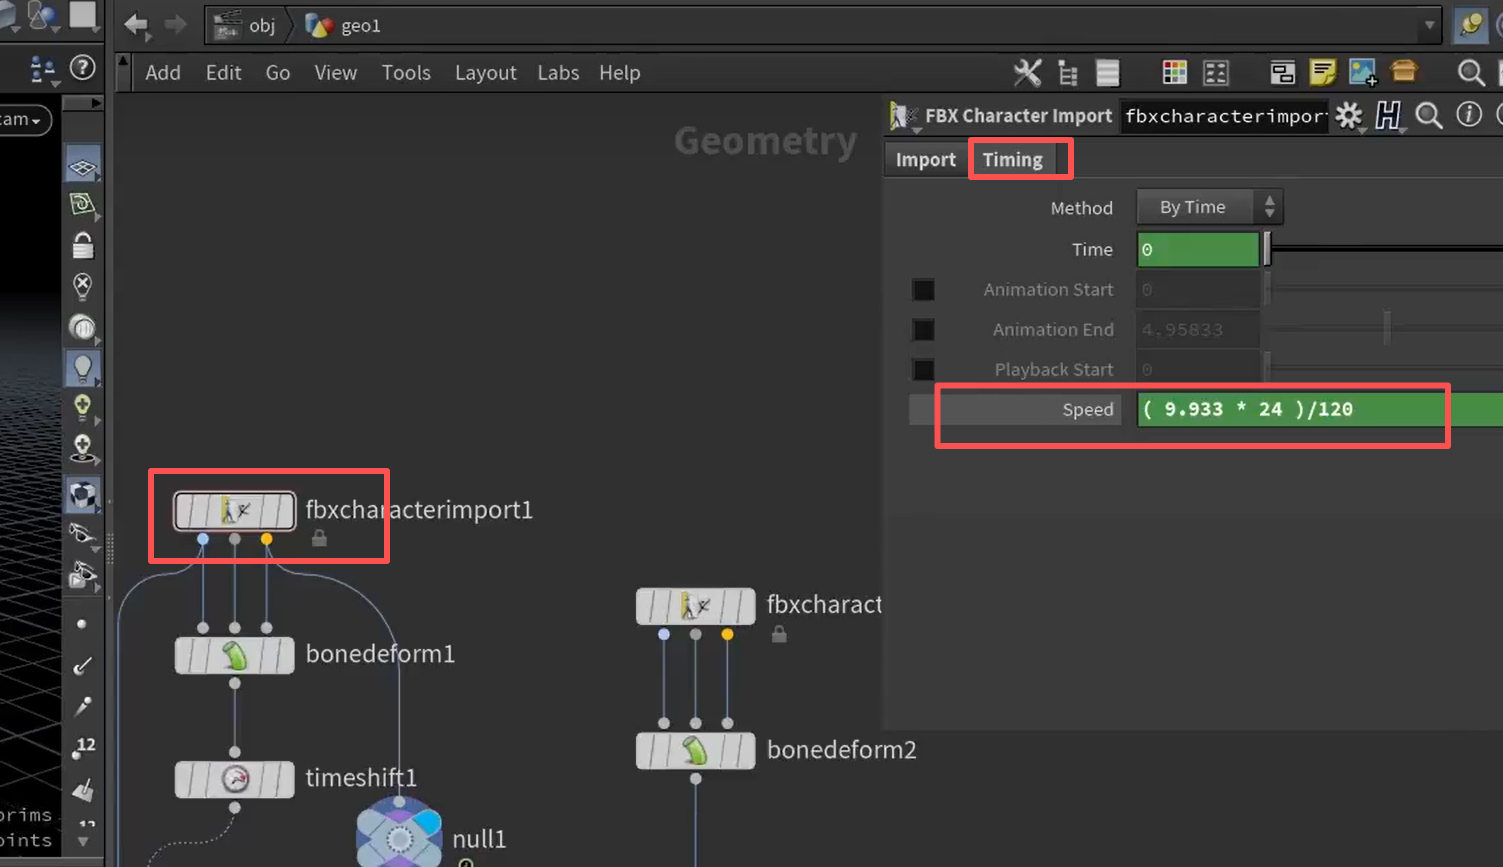Switch to the list view icon
Image resolution: width=1503 pixels, height=867 pixels.
(1107, 72)
